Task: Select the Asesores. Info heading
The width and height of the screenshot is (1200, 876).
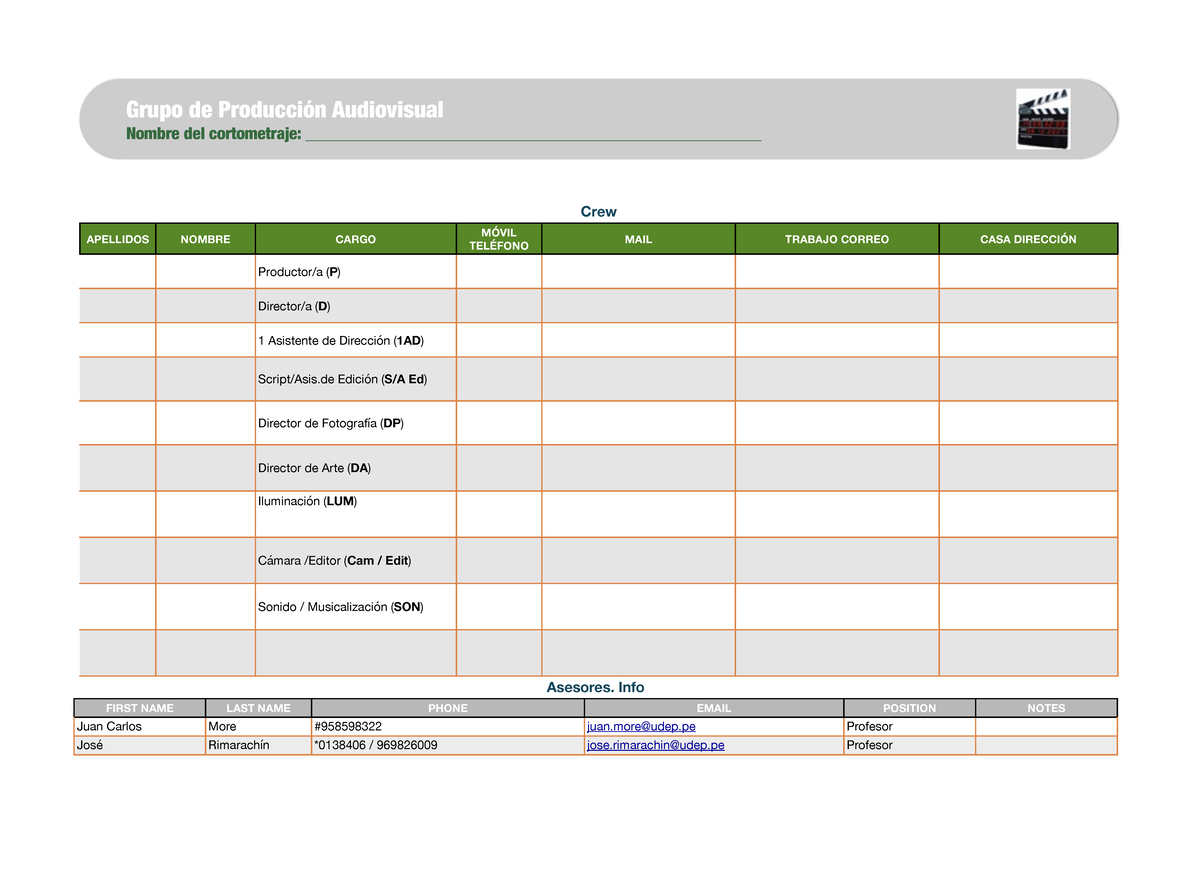Action: tap(598, 687)
